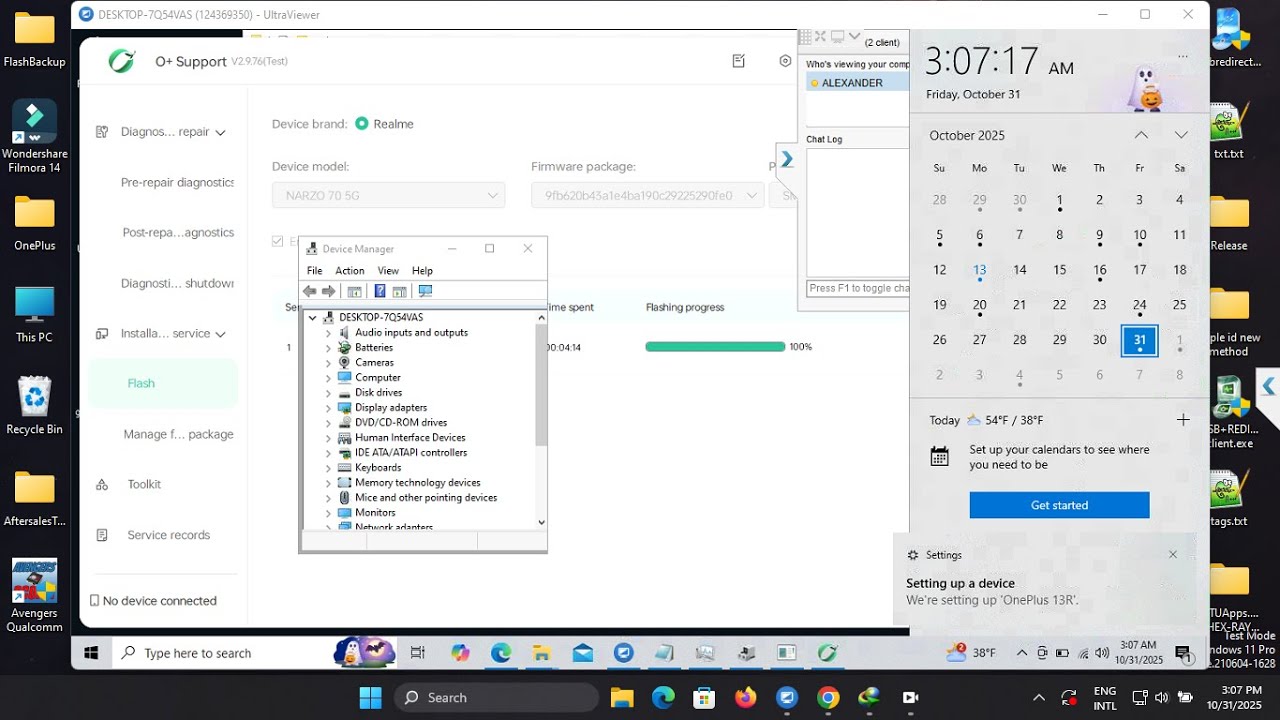Viewport: 1280px width, 720px height.
Task: Click the local Windows 11 Start button
Action: click(370, 698)
